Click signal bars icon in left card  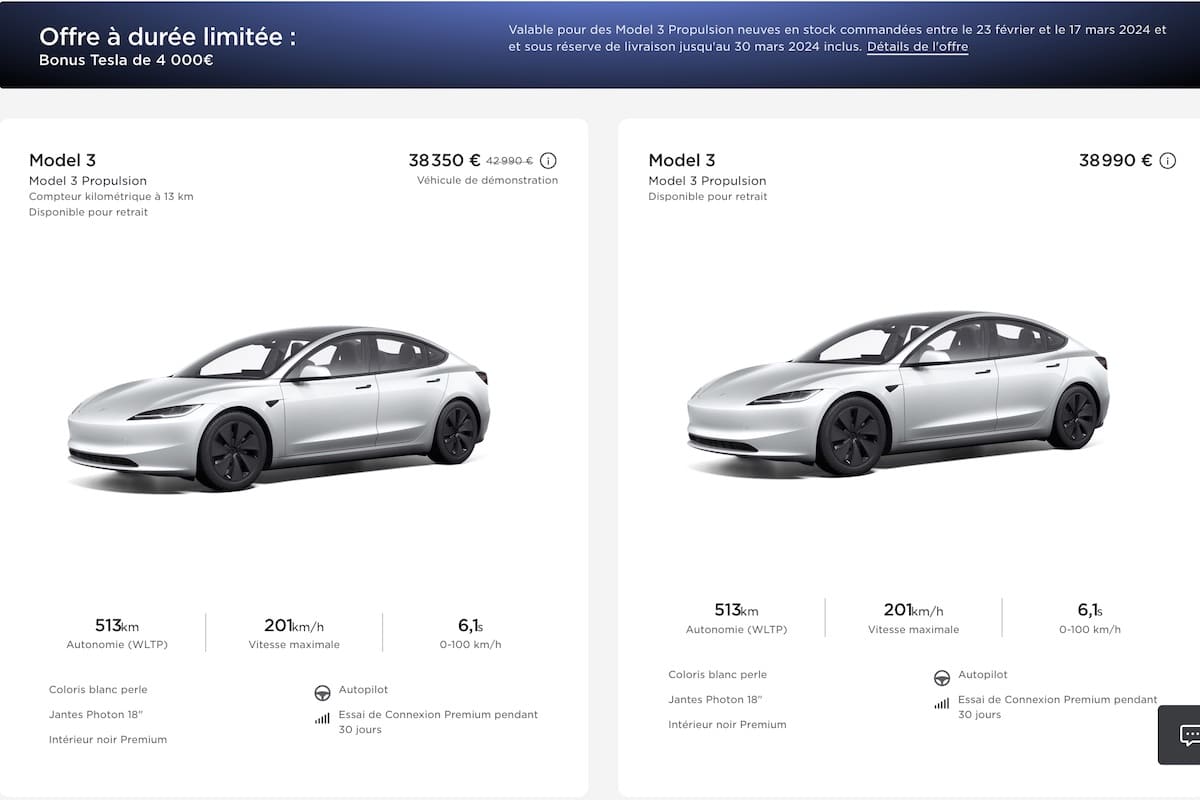point(322,718)
